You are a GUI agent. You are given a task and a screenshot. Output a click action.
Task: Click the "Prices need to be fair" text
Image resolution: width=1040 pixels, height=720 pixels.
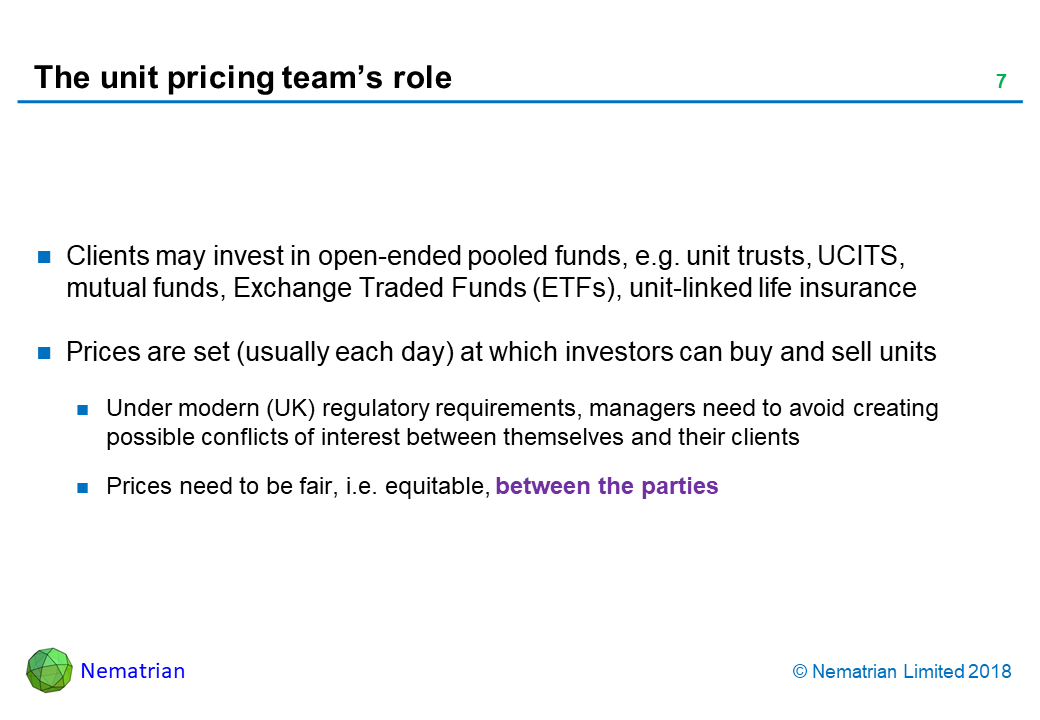point(211,487)
